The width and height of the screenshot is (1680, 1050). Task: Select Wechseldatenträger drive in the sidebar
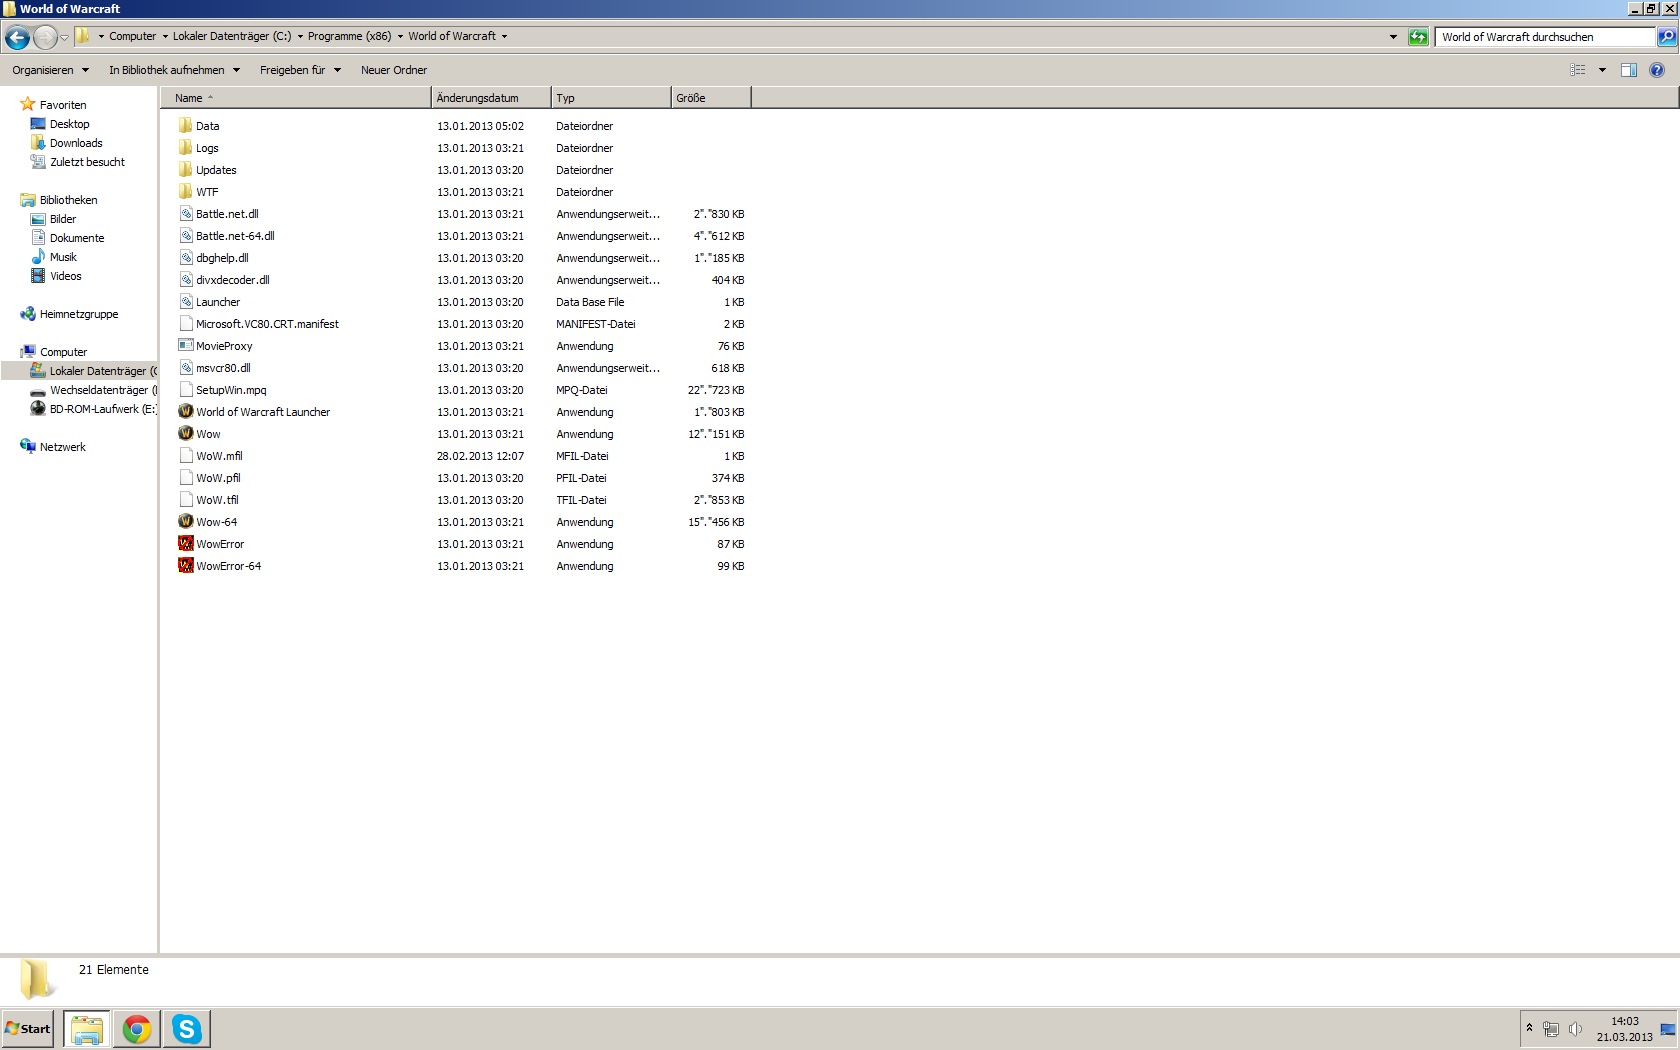(92, 390)
